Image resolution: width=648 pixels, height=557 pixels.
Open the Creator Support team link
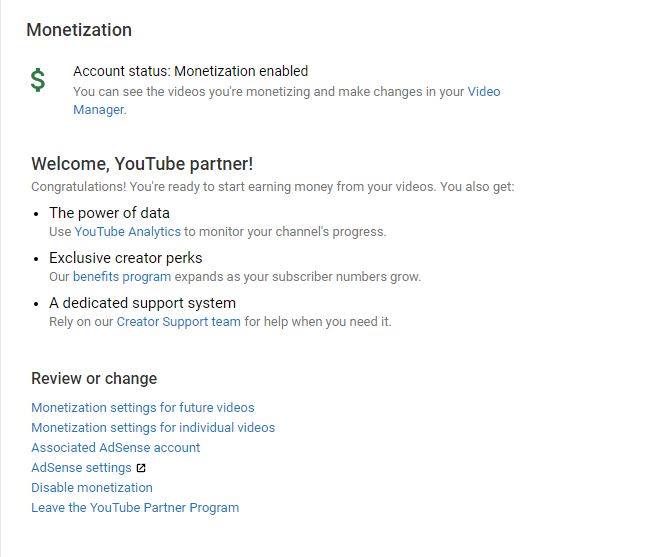pos(179,322)
